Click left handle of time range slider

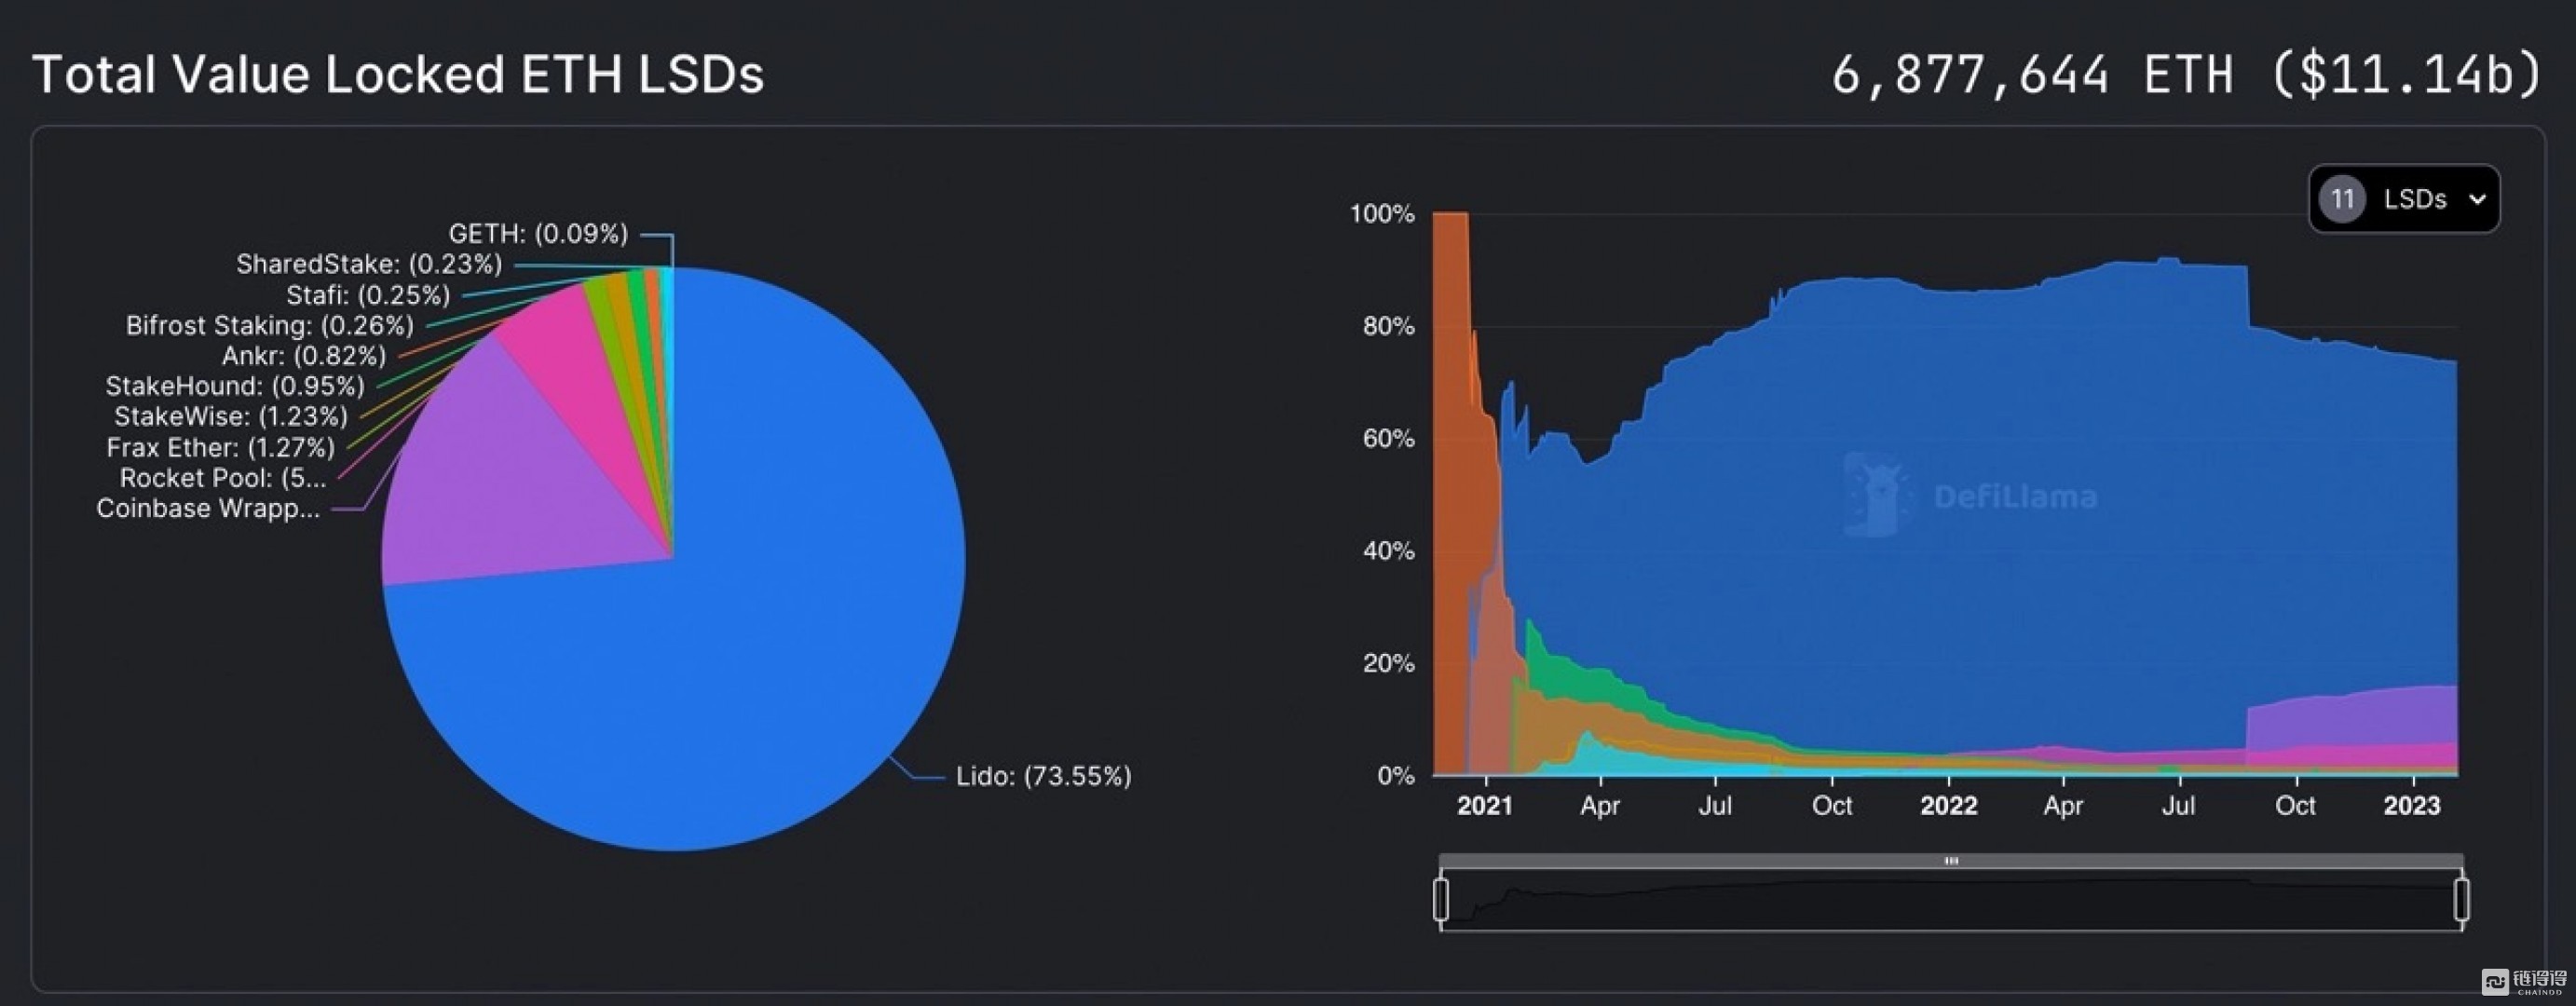click(1441, 898)
